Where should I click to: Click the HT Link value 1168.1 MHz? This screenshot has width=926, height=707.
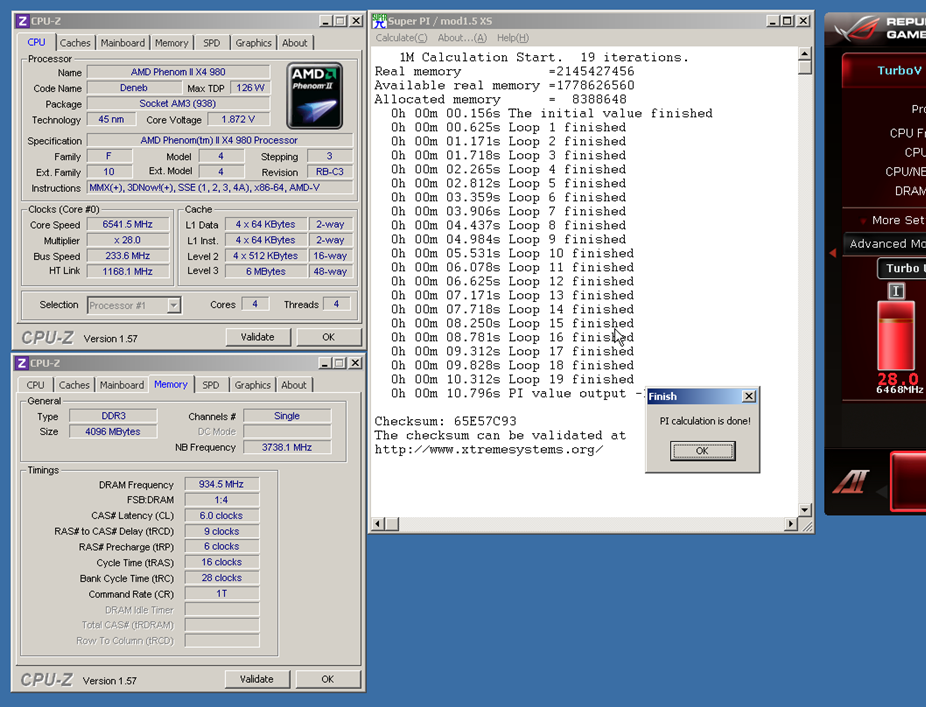(128, 272)
